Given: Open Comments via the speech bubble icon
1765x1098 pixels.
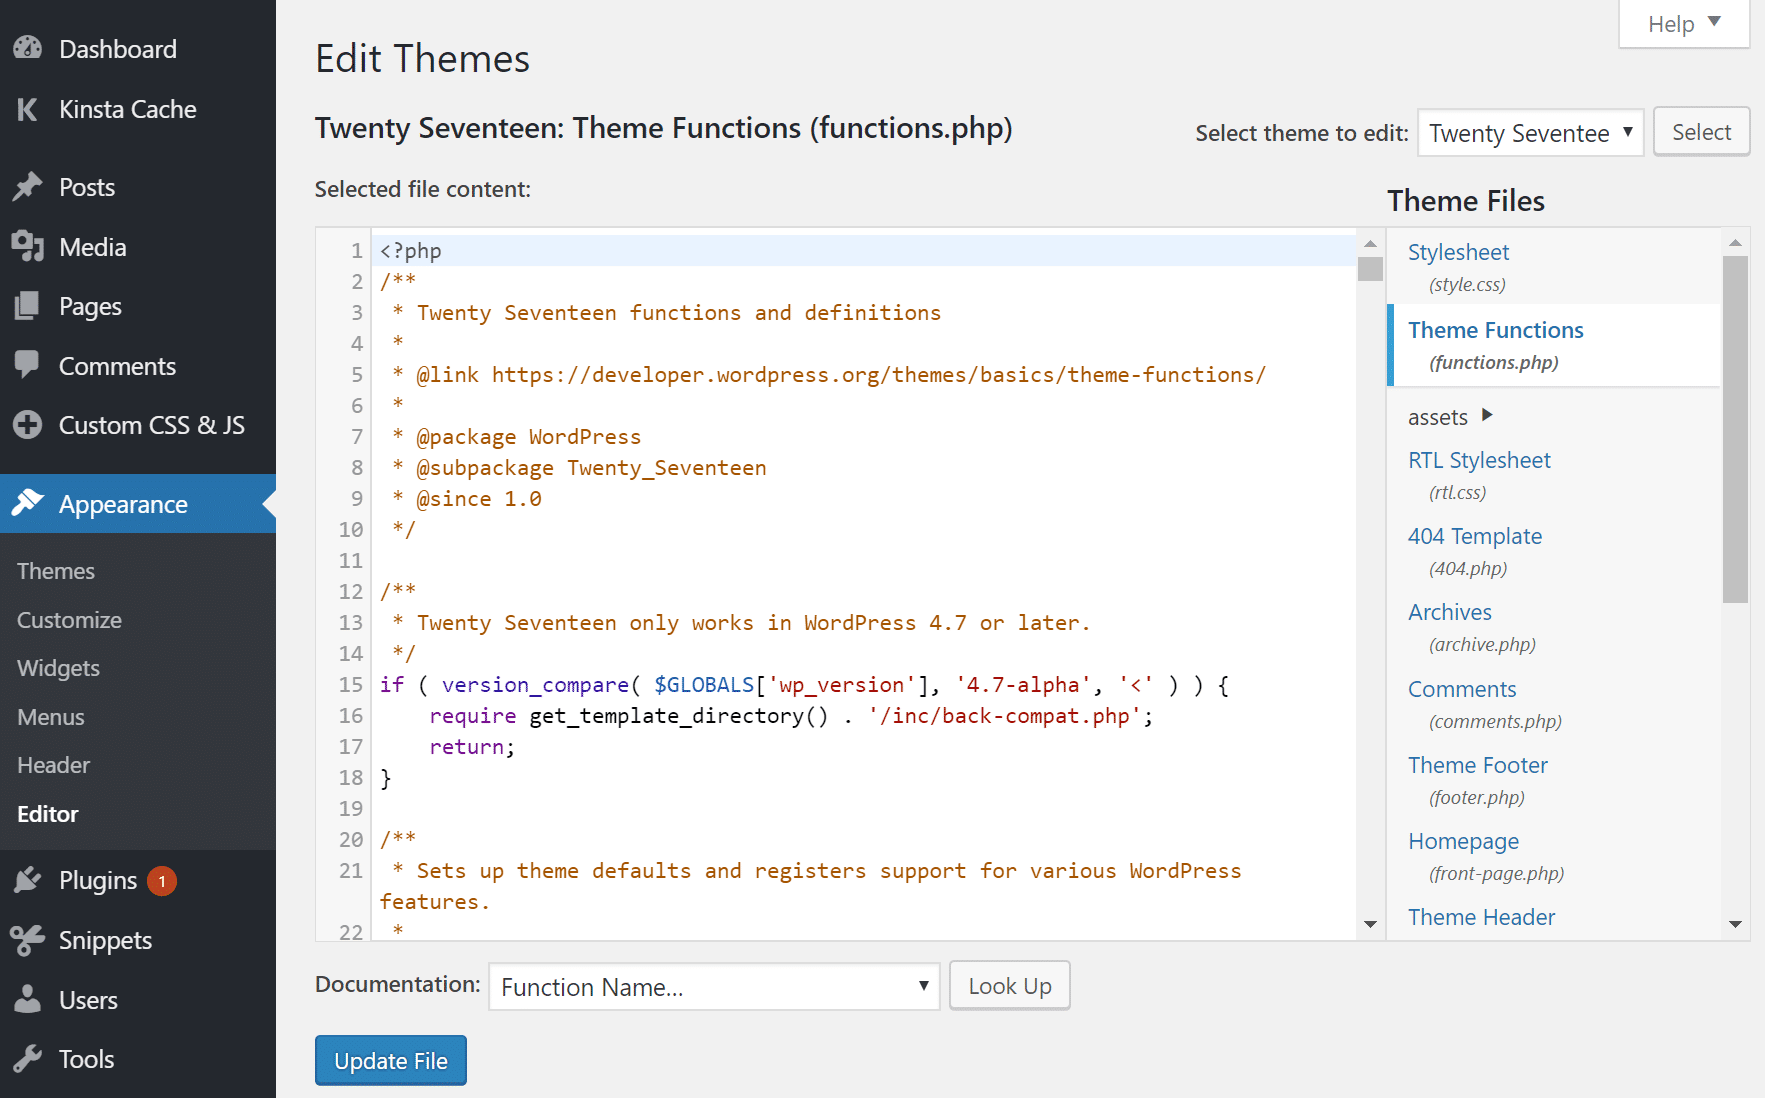Looking at the screenshot, I should tap(27, 365).
